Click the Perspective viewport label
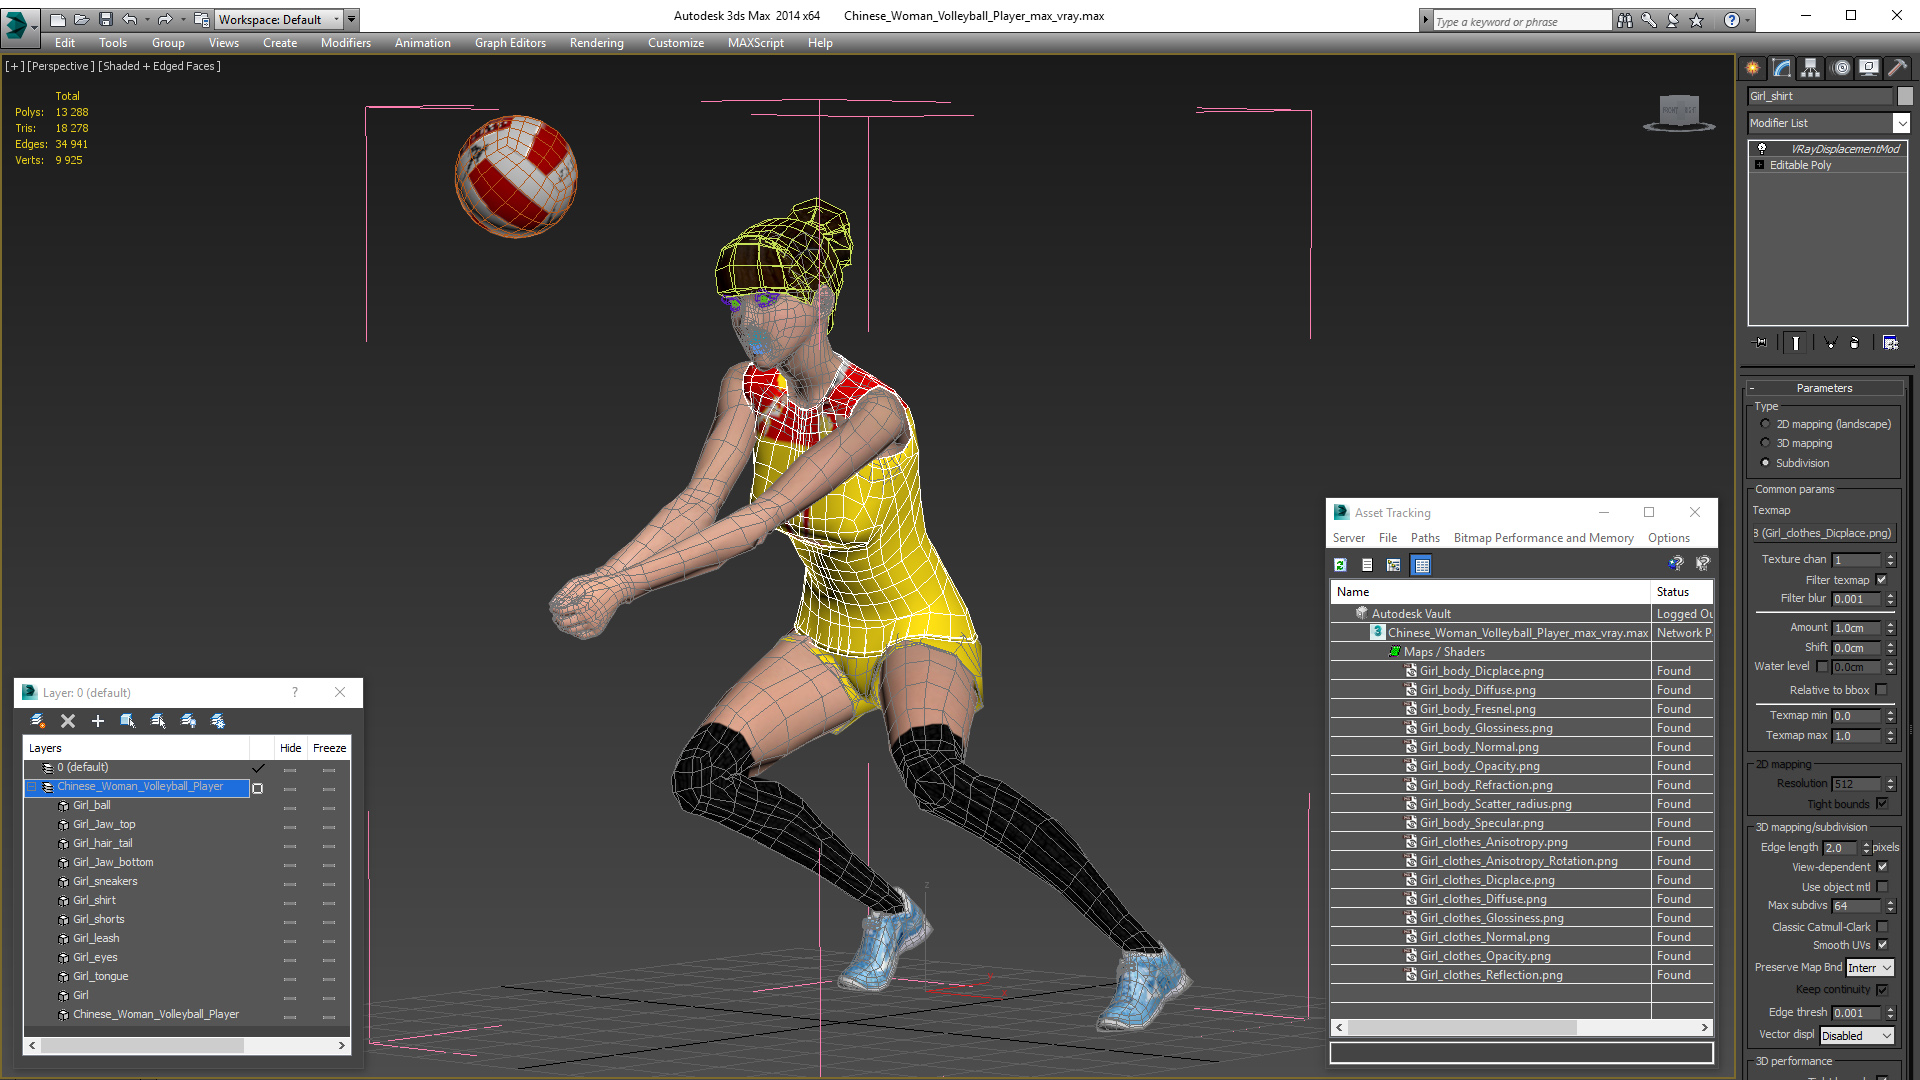 (61, 66)
